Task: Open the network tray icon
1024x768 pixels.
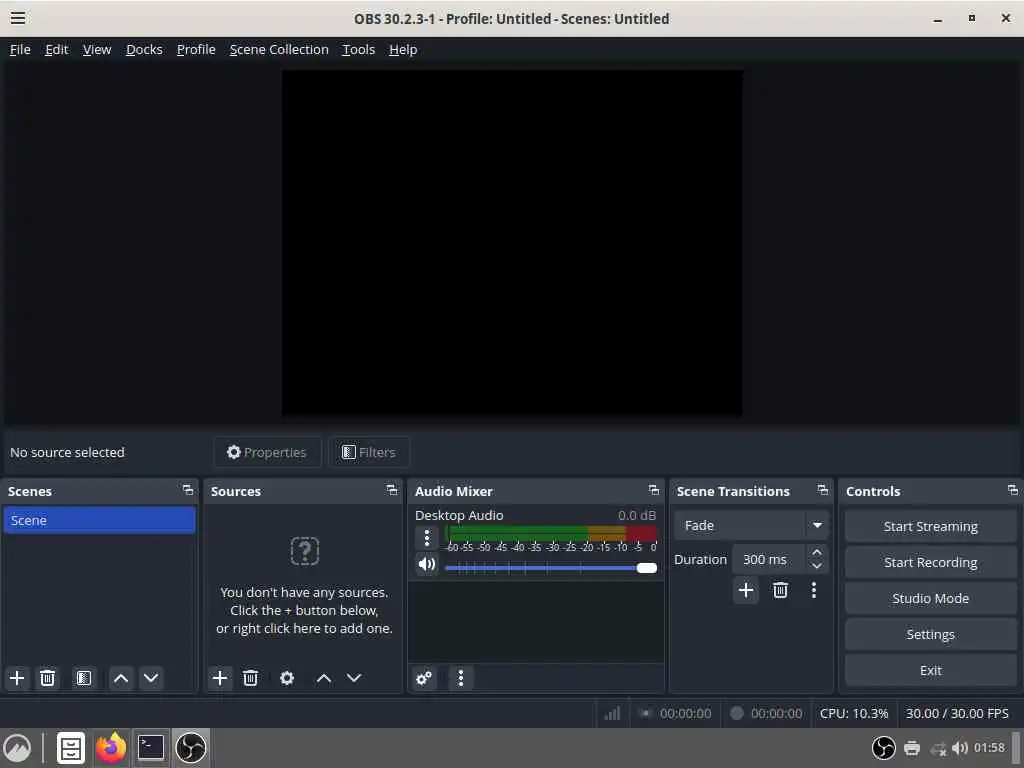Action: click(x=938, y=748)
